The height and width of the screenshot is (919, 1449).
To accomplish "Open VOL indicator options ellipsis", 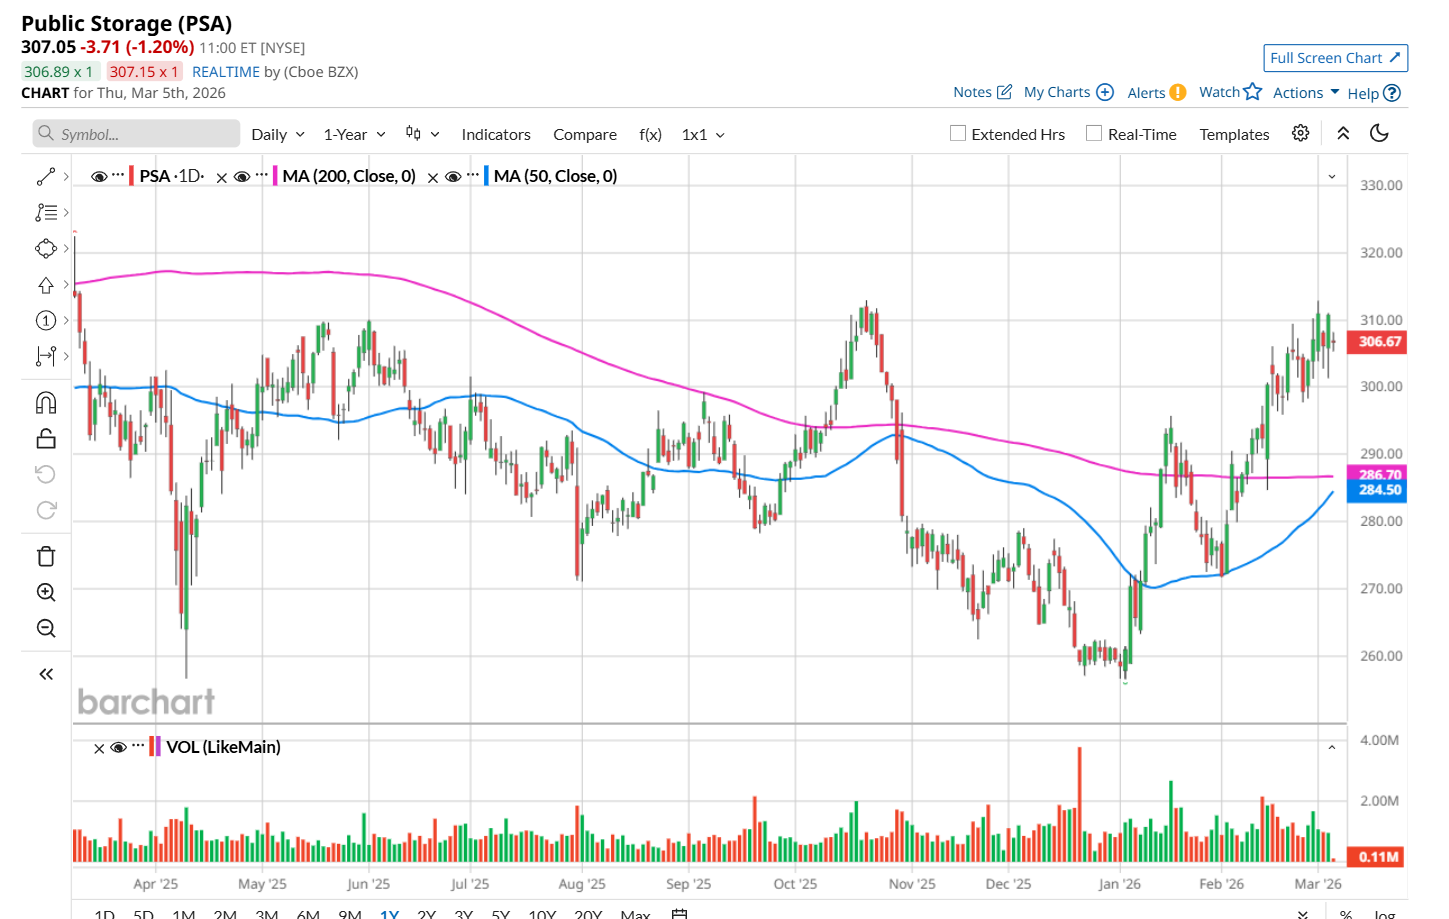I will pyautogui.click(x=138, y=747).
